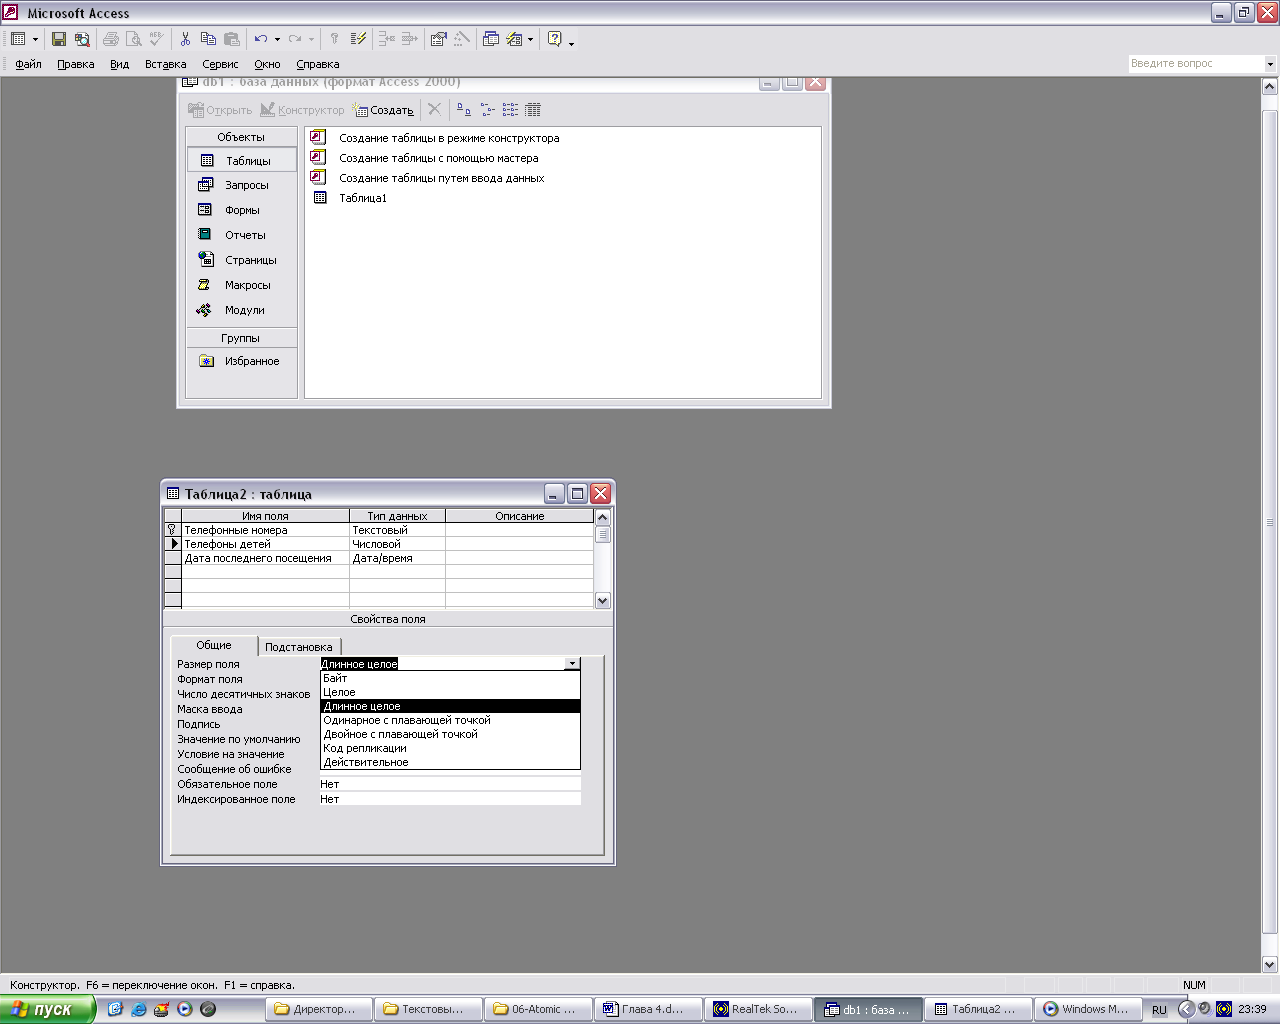Click the Properties toolbar icon
The image size is (1280, 1024).
[438, 39]
